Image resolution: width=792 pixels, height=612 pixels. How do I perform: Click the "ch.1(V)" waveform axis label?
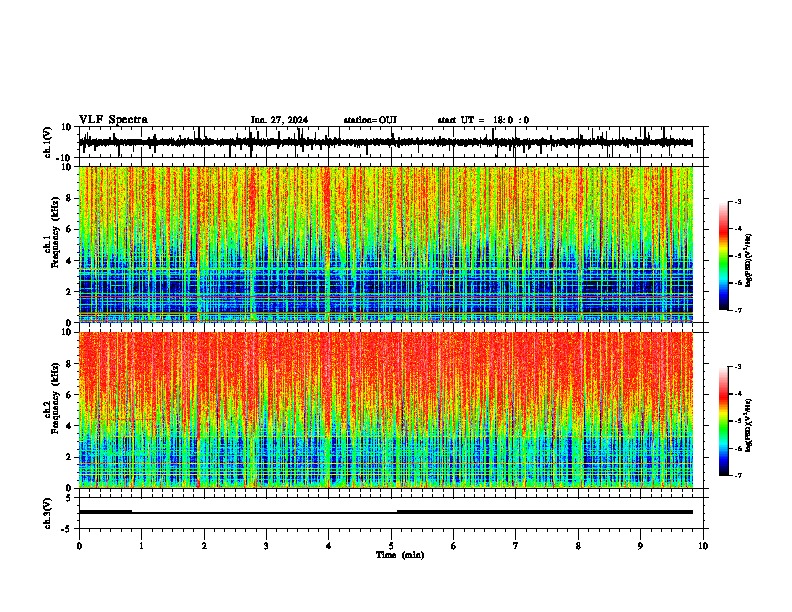(49, 142)
